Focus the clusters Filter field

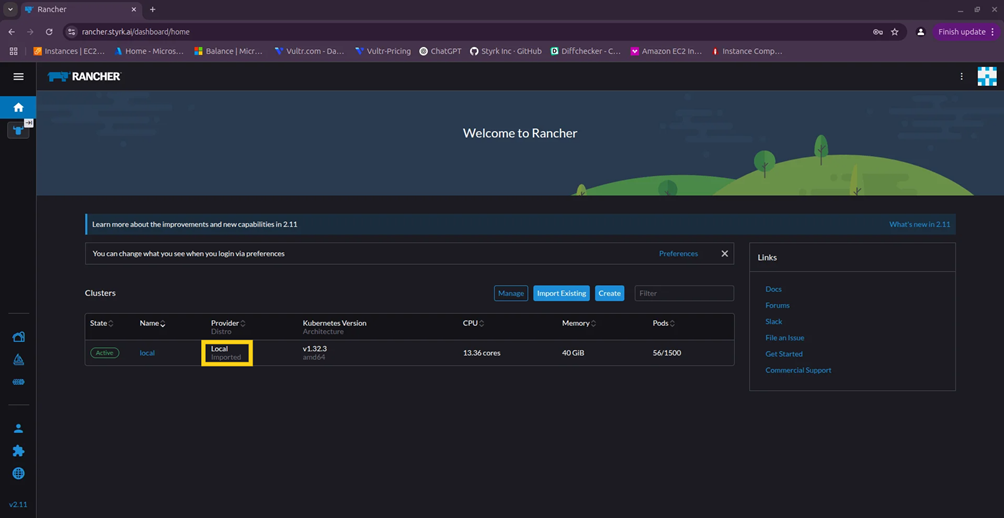tap(684, 293)
